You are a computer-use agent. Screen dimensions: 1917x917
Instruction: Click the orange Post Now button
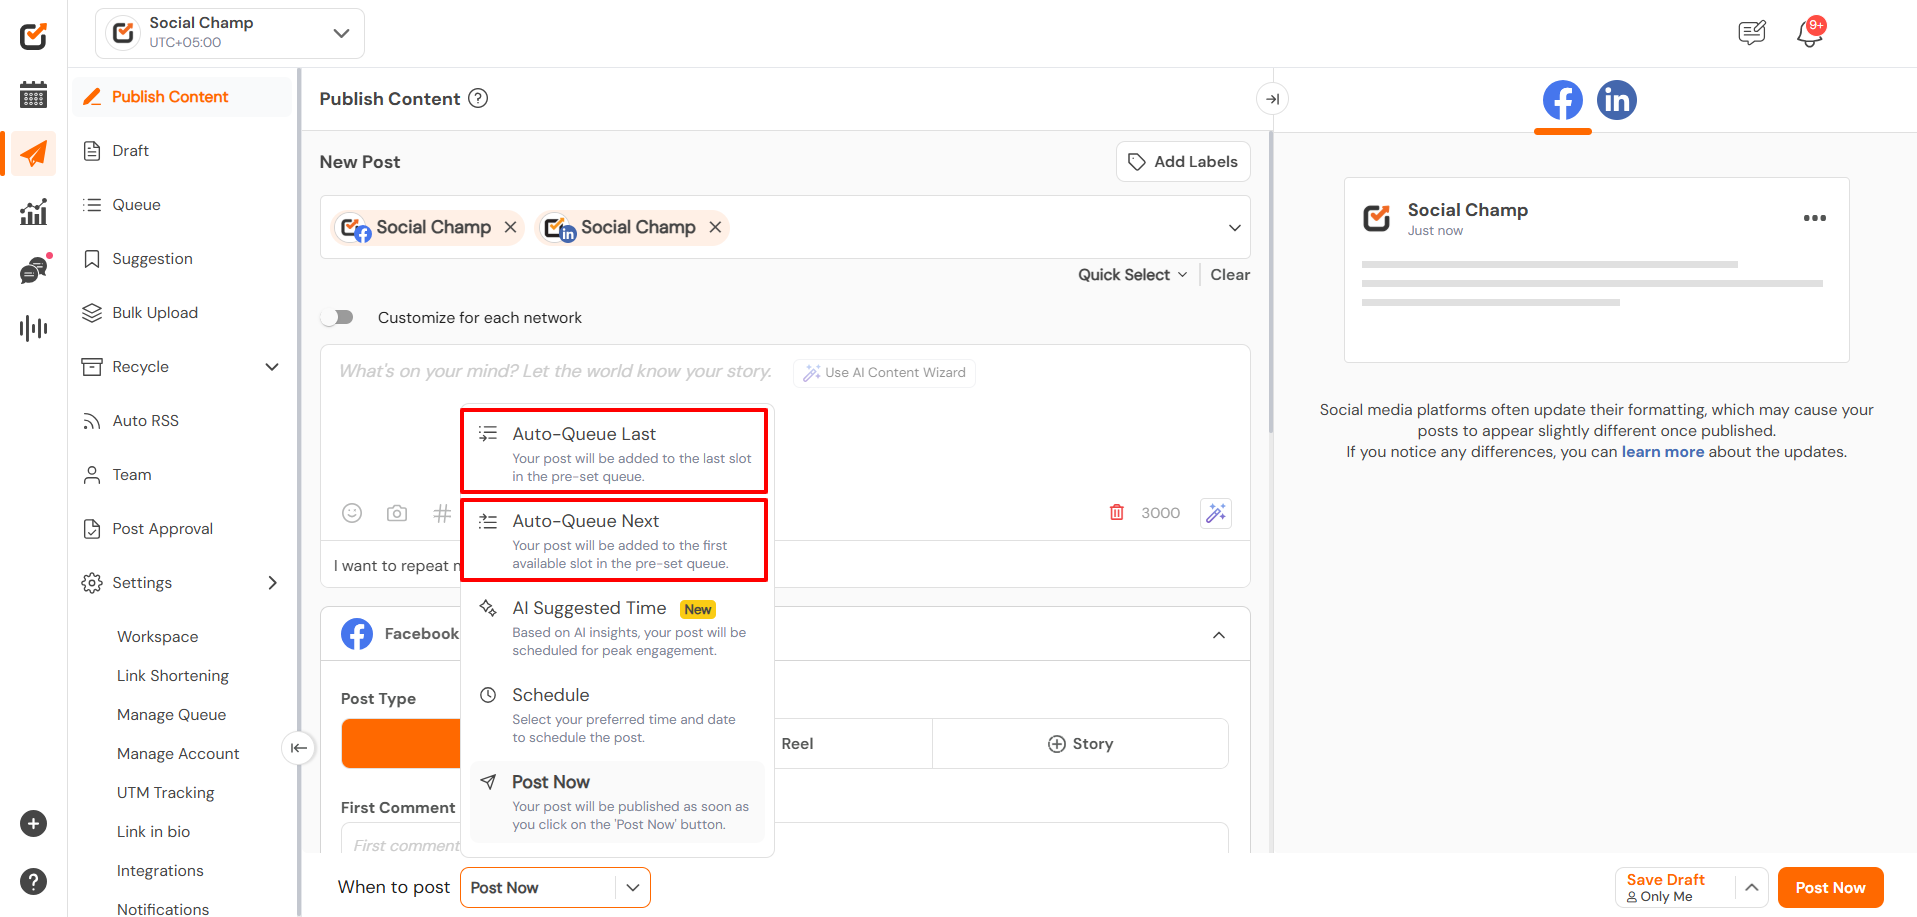click(1830, 888)
